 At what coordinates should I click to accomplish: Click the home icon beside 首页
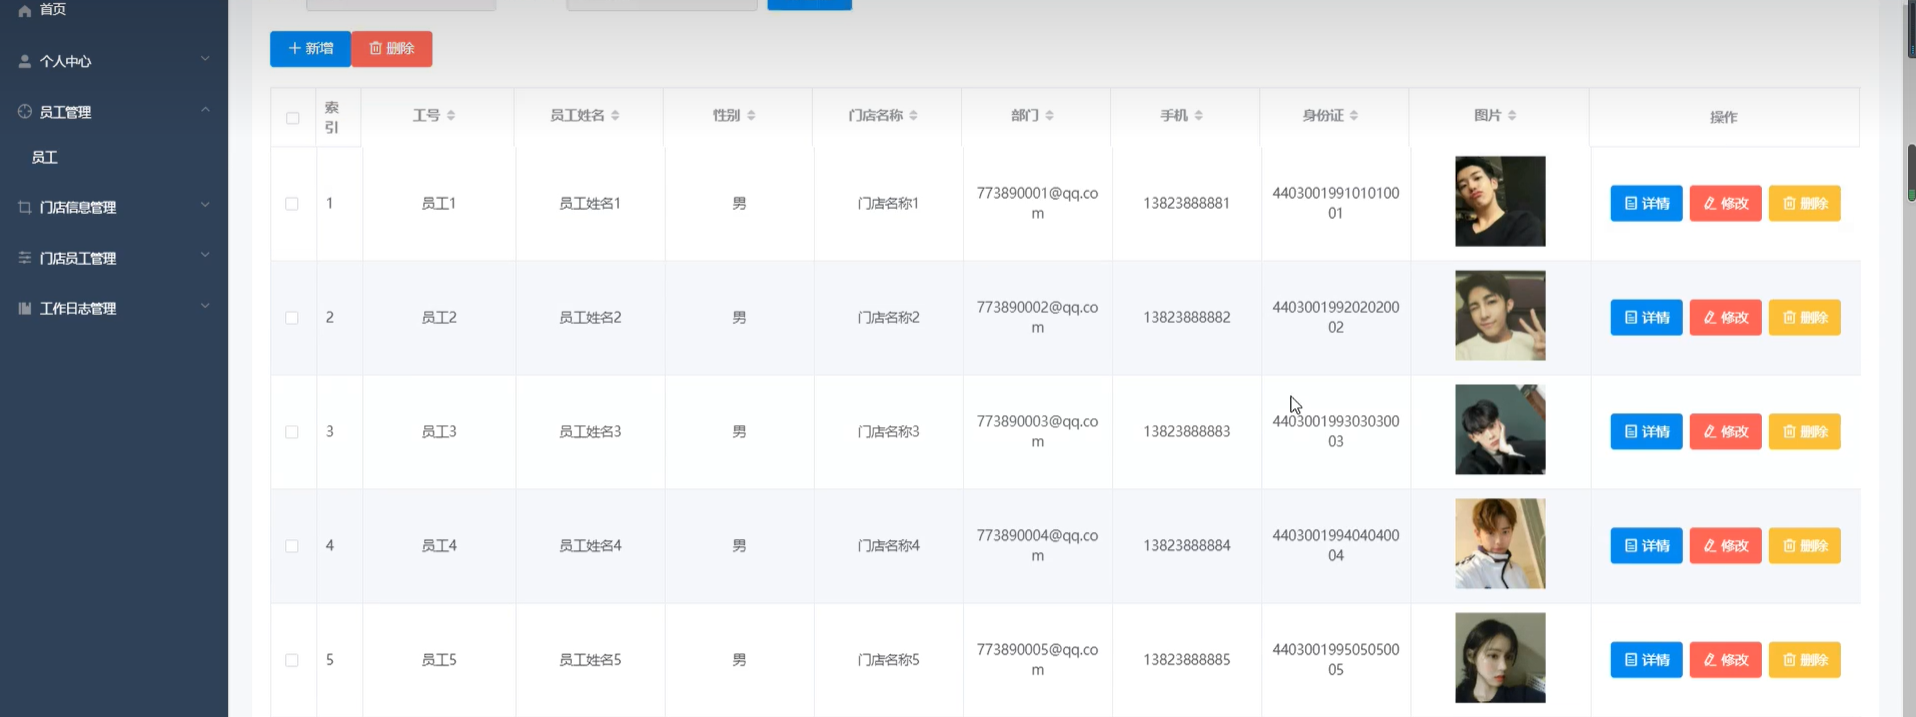[x=25, y=10]
